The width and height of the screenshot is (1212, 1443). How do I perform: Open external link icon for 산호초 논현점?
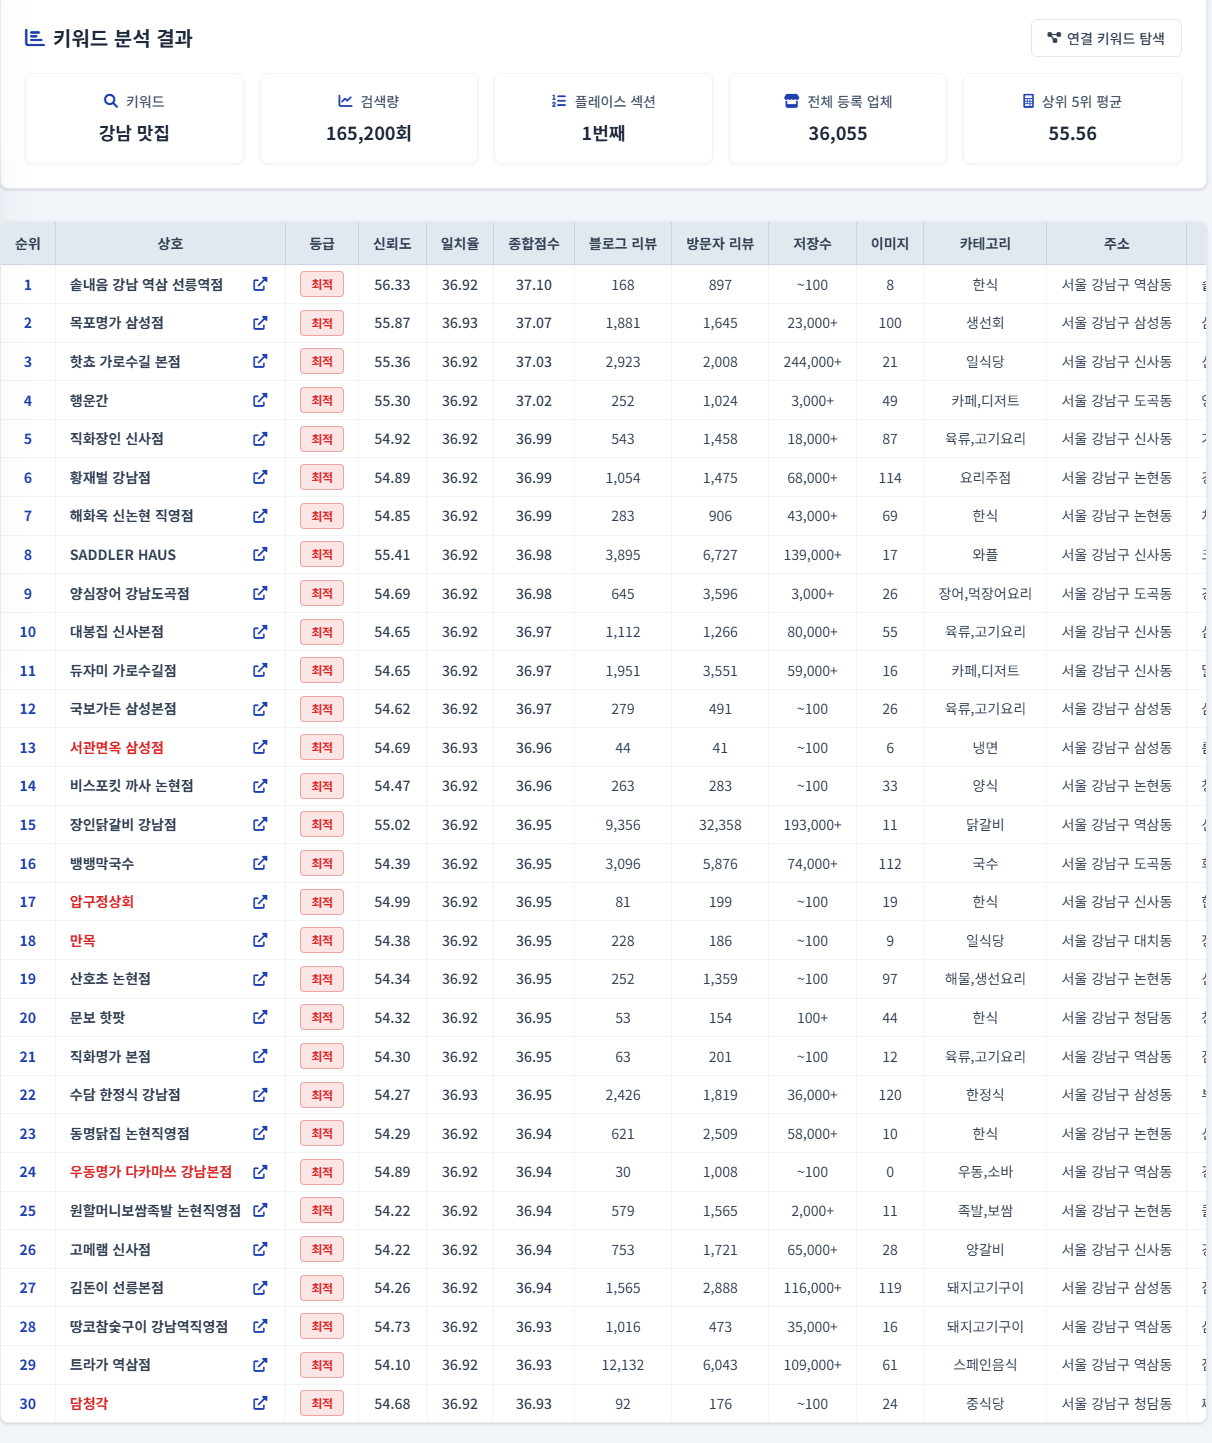click(x=260, y=979)
